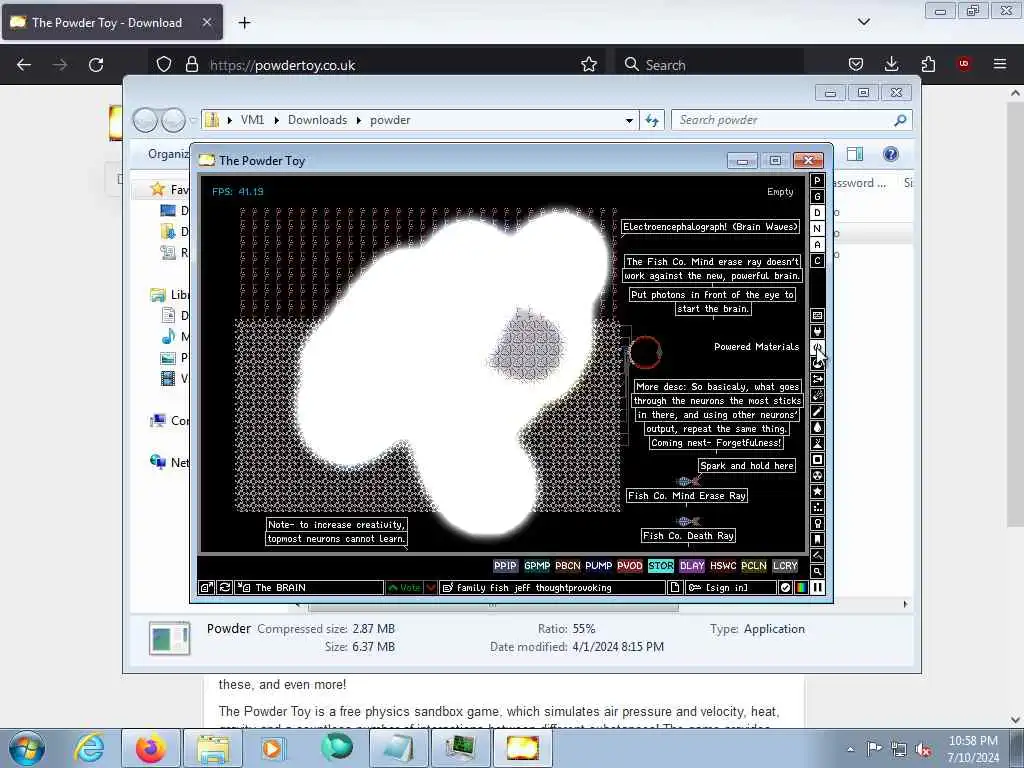Open the Electronics element menu icon
This screenshot has height=768, width=1024.
point(817,332)
